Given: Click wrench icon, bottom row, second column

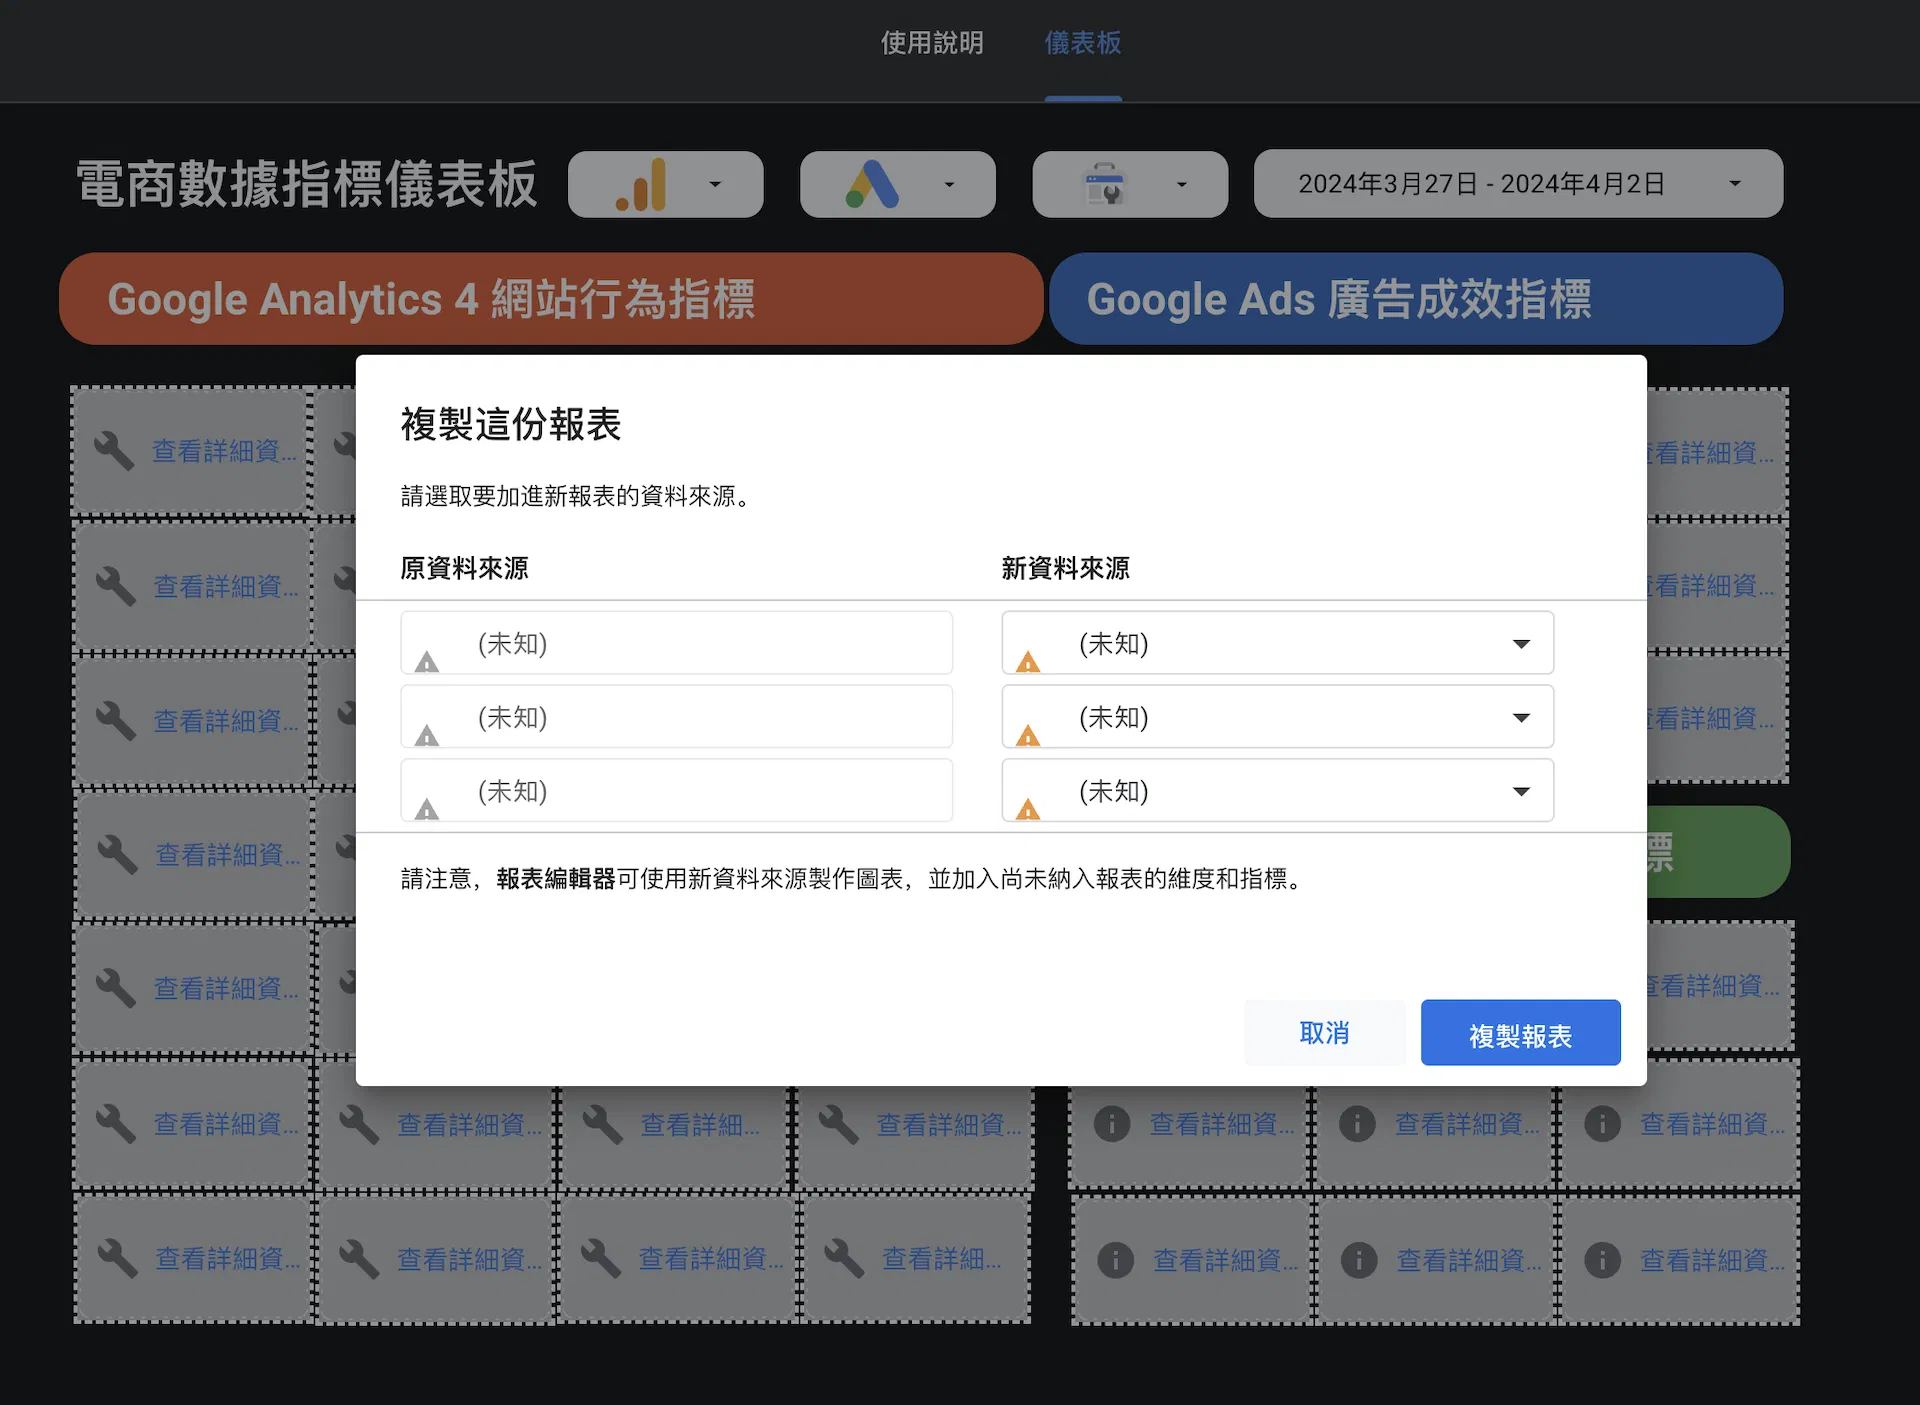Looking at the screenshot, I should (x=359, y=1259).
